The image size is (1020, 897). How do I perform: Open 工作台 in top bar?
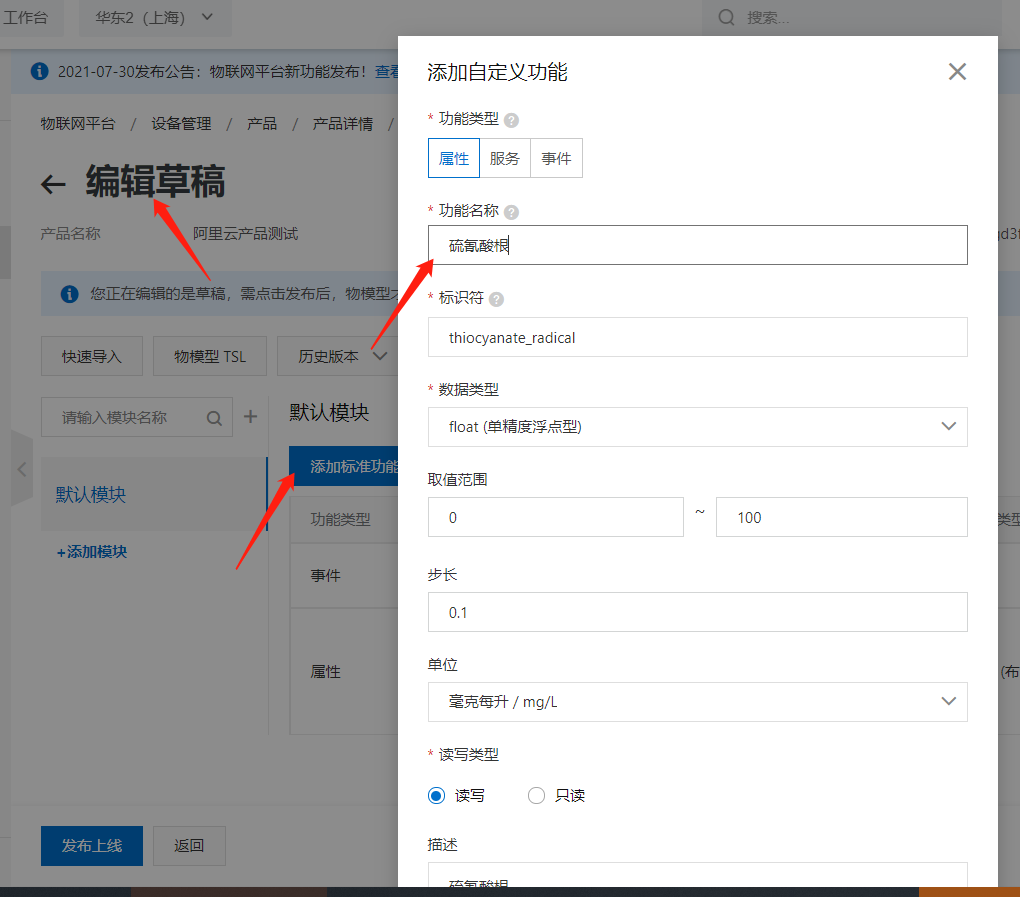(x=26, y=18)
